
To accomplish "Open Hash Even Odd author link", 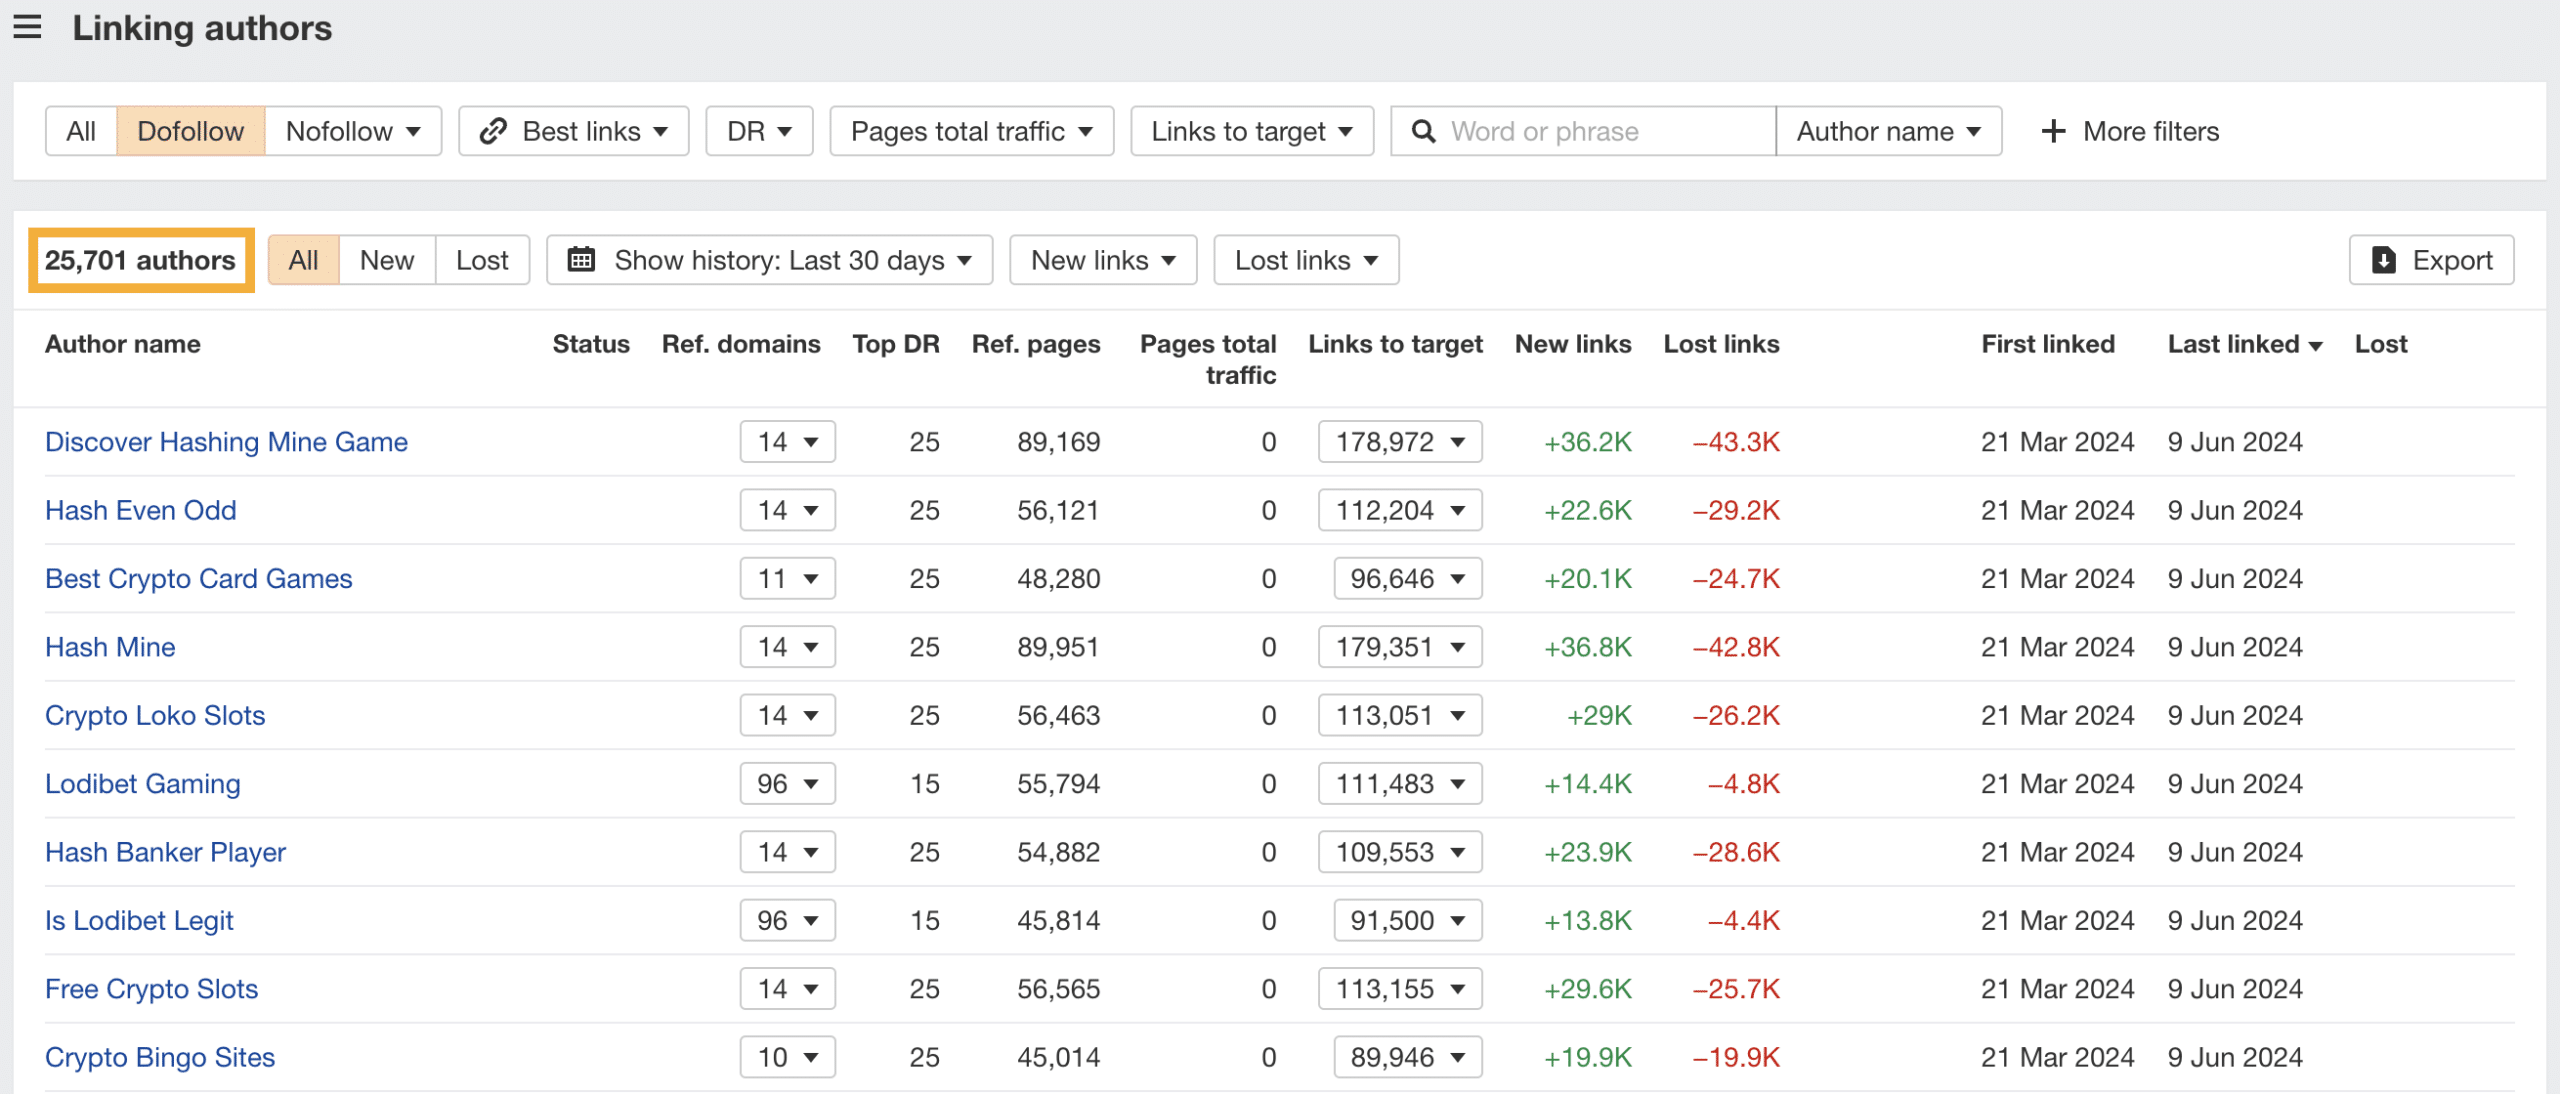I will [141, 510].
